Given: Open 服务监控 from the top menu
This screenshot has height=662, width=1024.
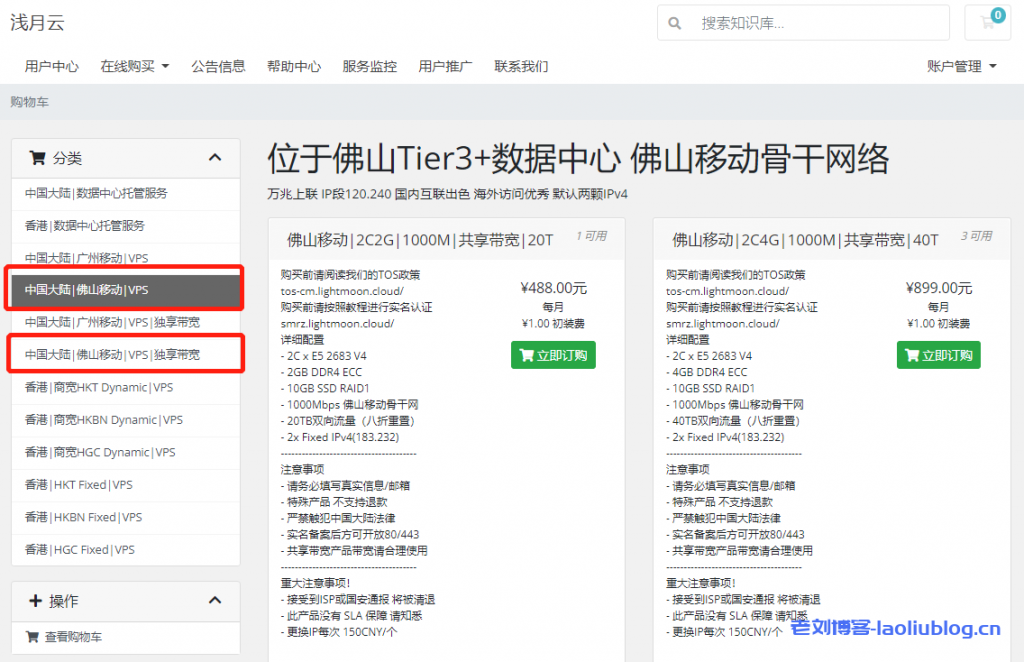Looking at the screenshot, I should click(369, 66).
